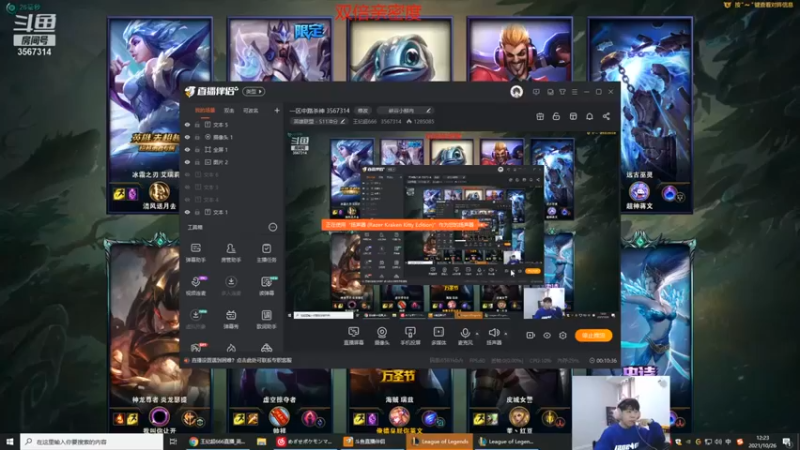Add a new scene with the plus icon
Image resolution: width=800 pixels, height=450 pixels.
pyautogui.click(x=277, y=110)
